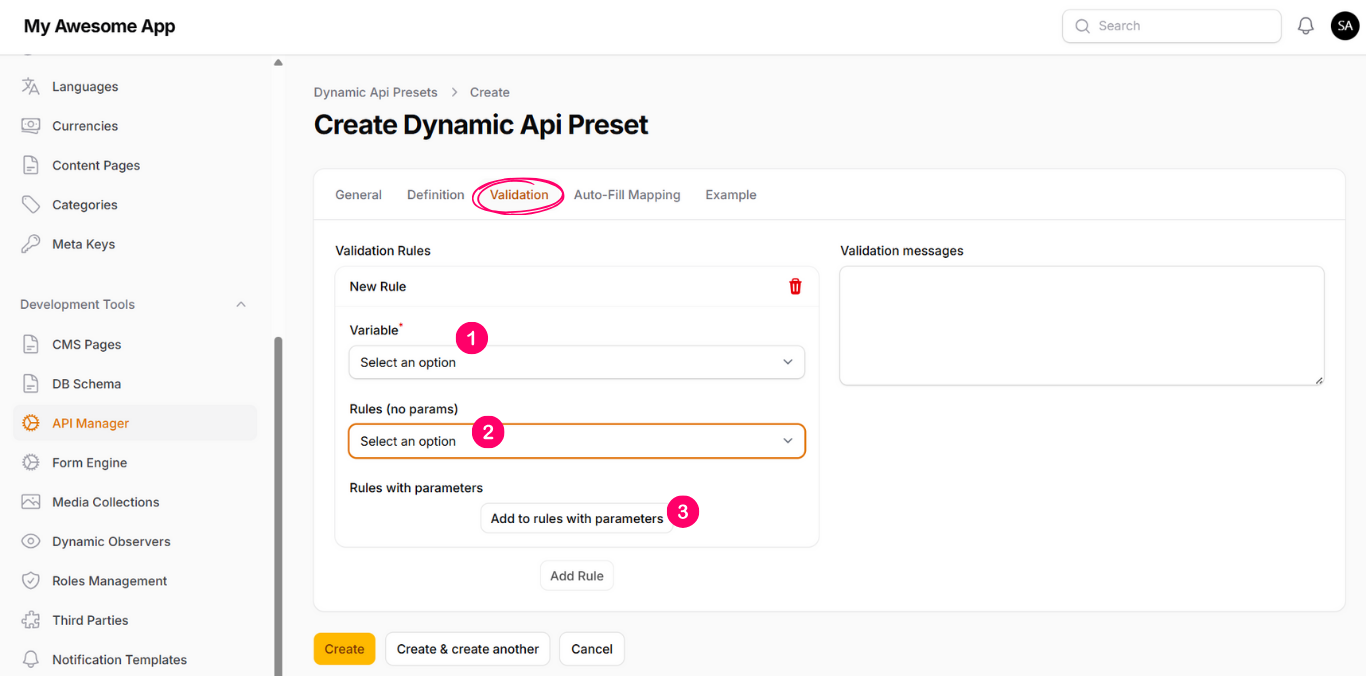This screenshot has width=1366, height=676.
Task: Open Media Collections sidebar item
Action: coord(105,502)
